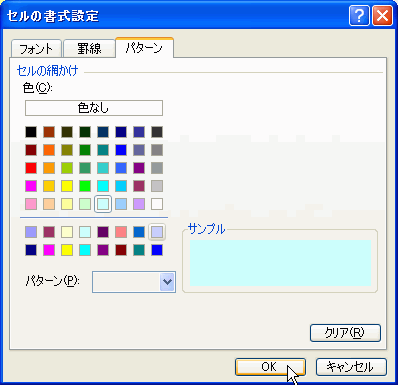Choose the 25% light gray swatch

coord(157,186)
